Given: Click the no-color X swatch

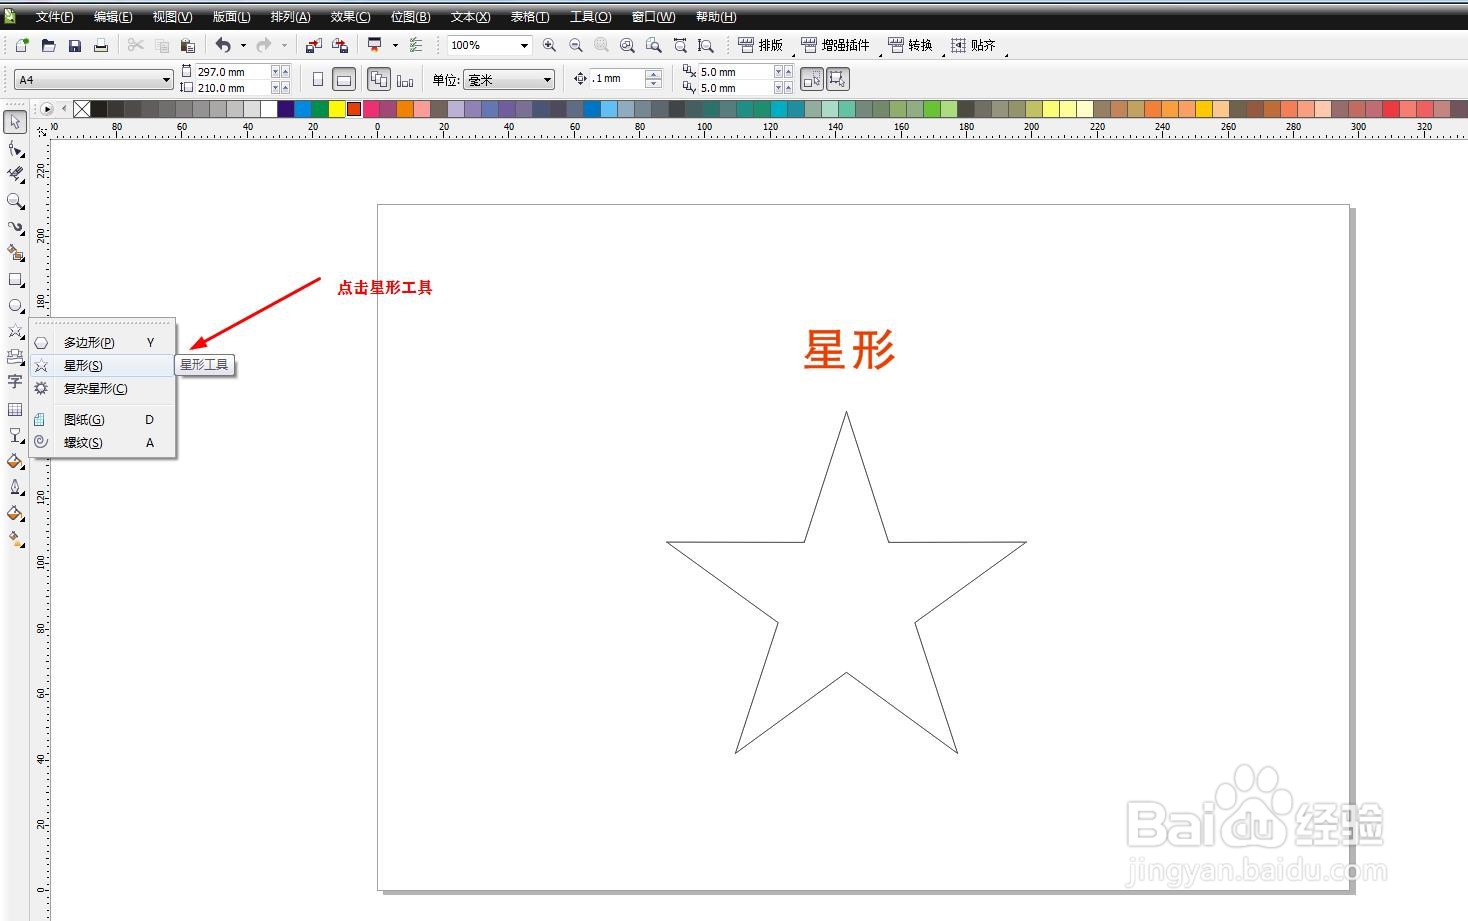Looking at the screenshot, I should click(82, 109).
